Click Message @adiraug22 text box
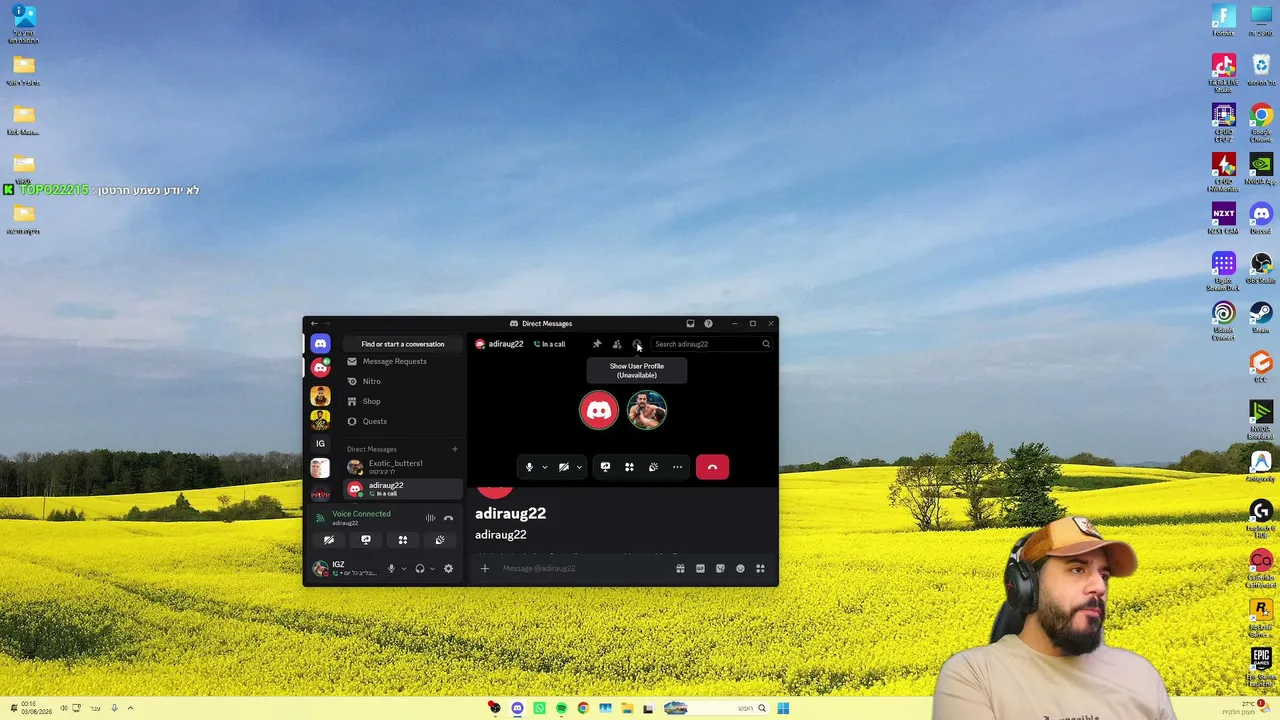 point(585,569)
